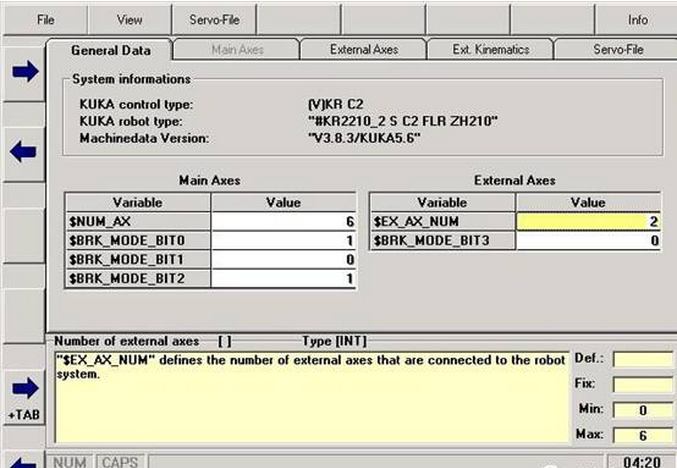Click the CAPS status bar indicator

click(120, 461)
